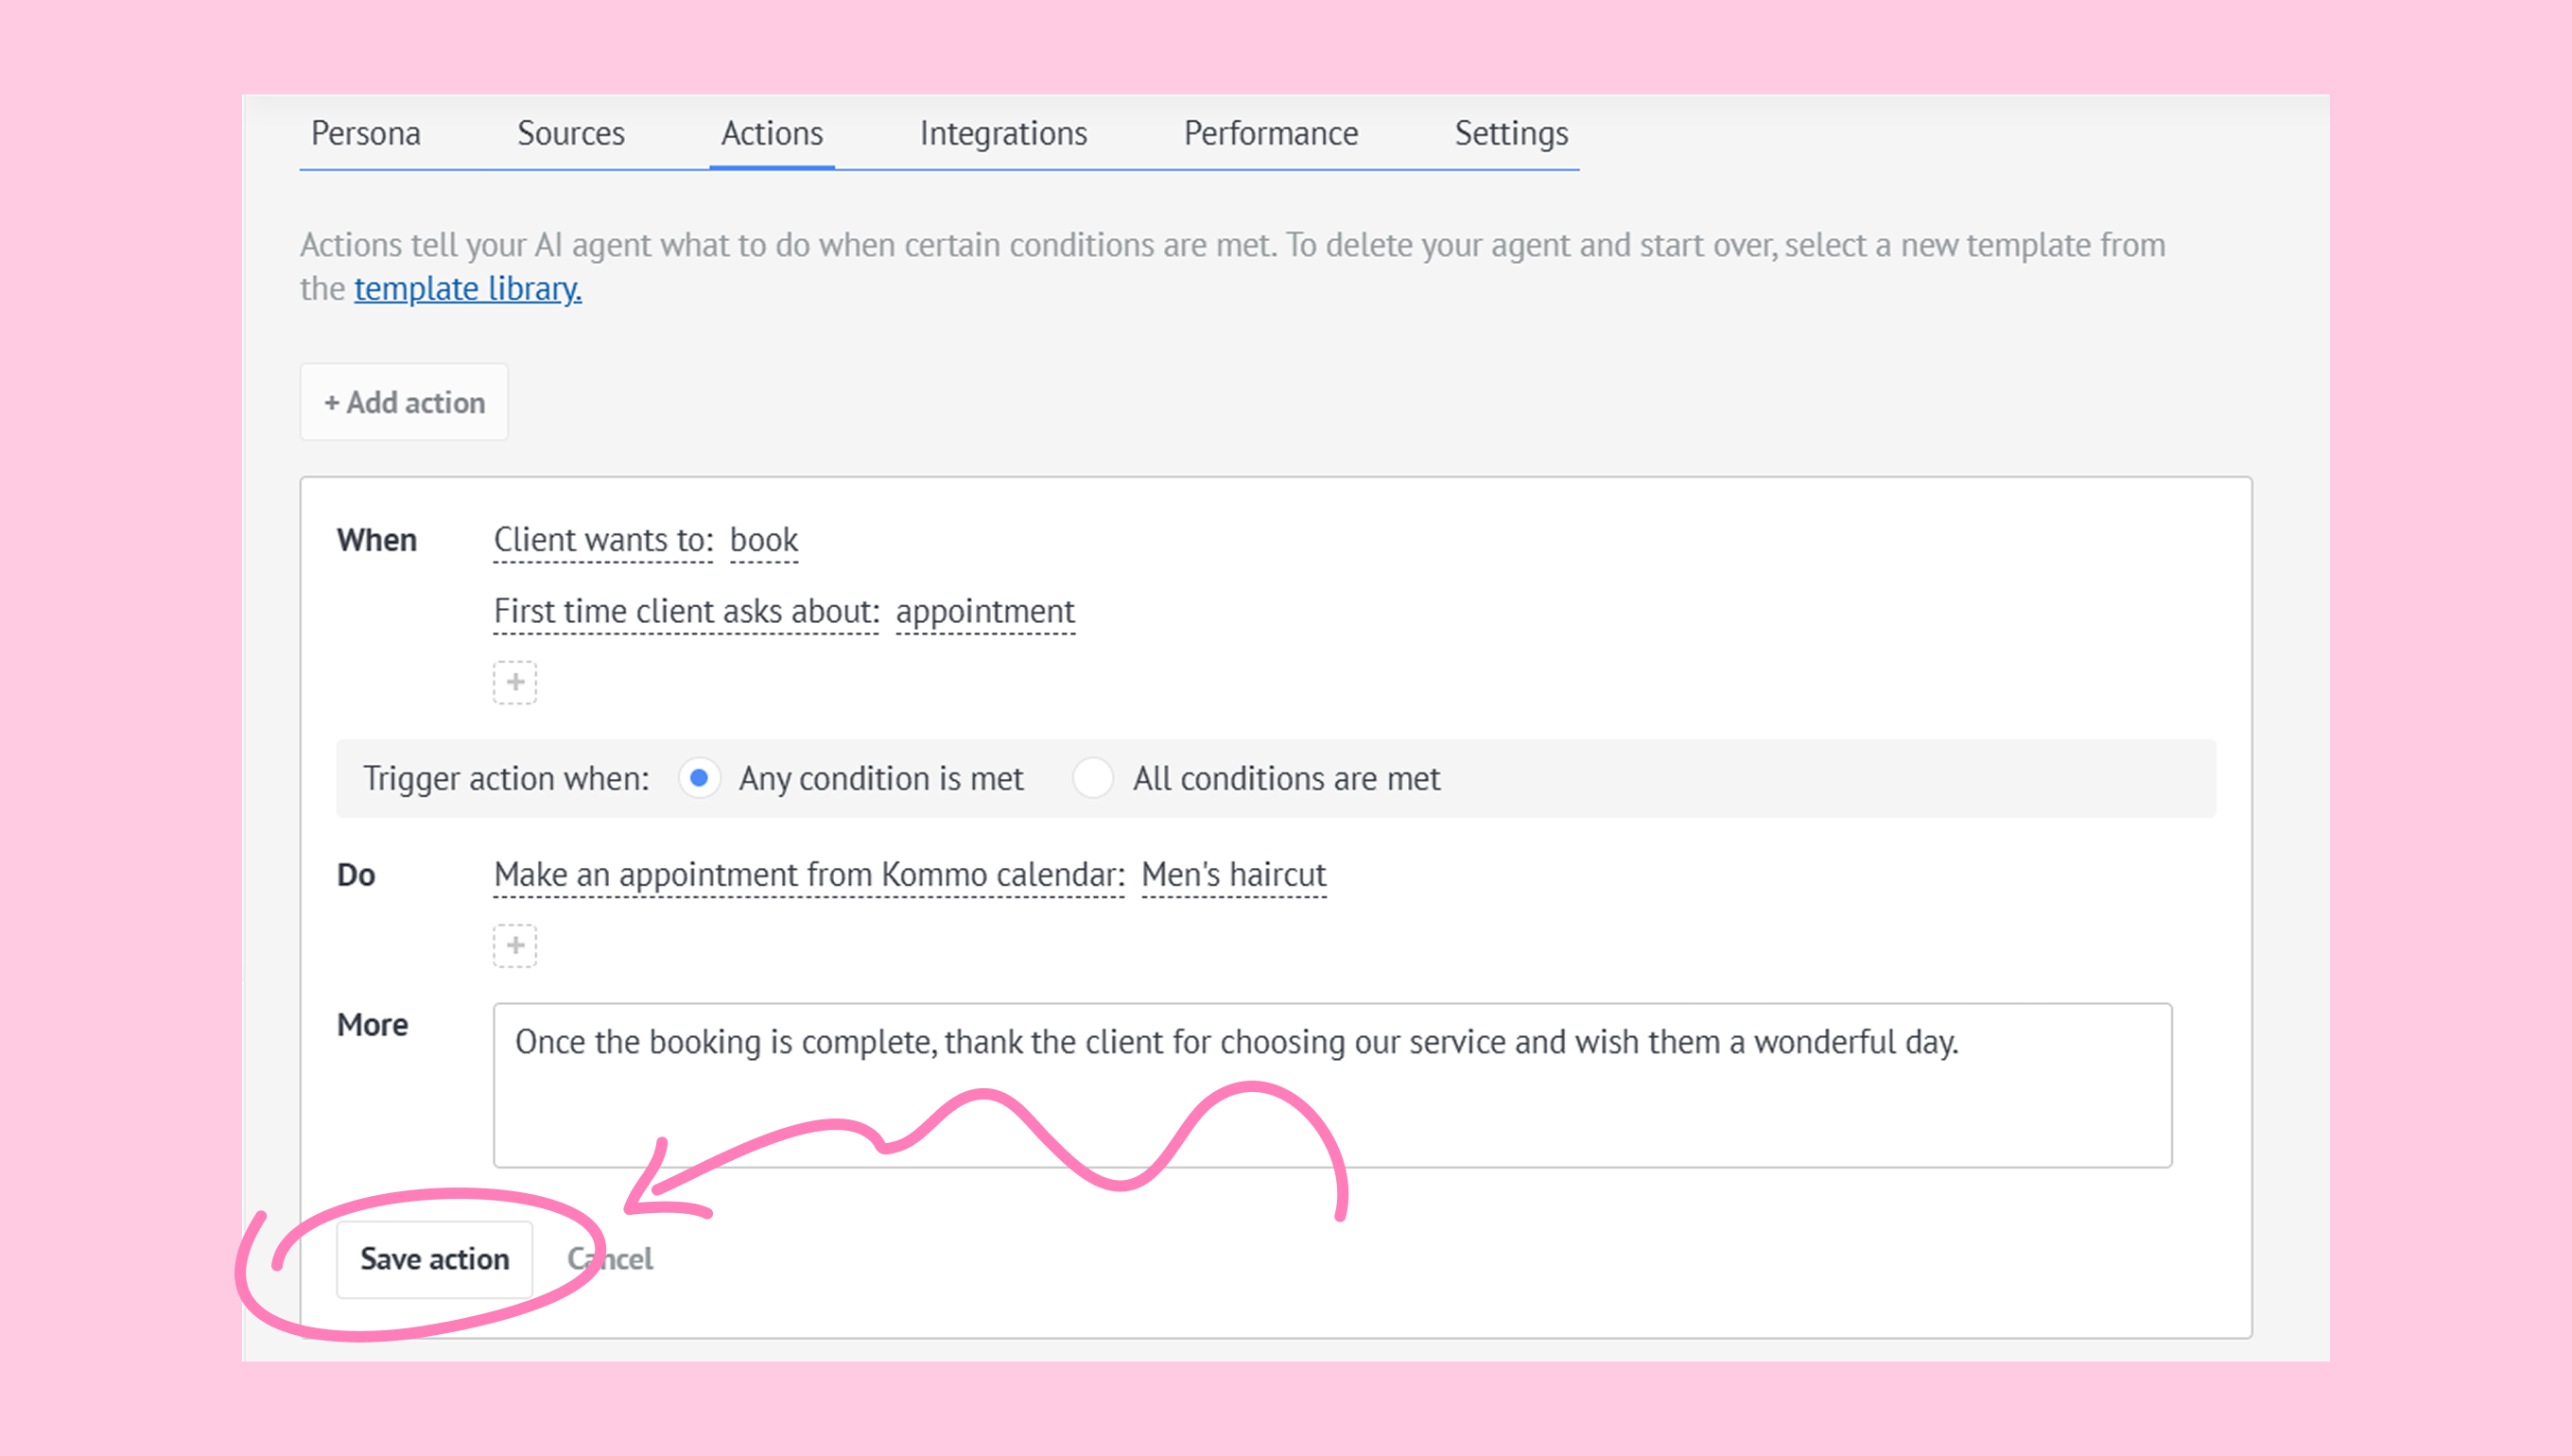Switch to the Persona tab
This screenshot has width=2572, height=1456.
365,134
